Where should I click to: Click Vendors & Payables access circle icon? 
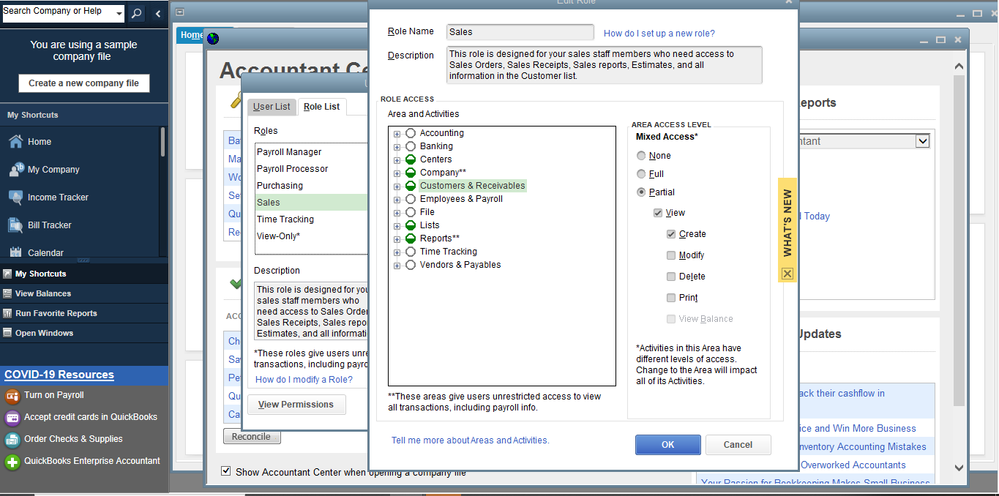410,265
